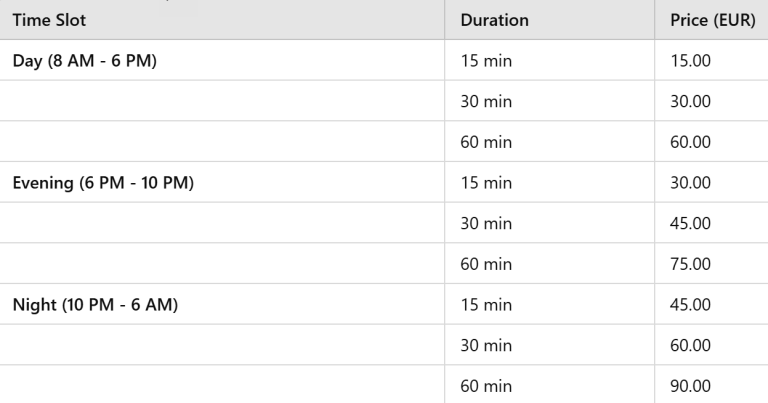Viewport: 768px width, 403px height.
Task: Click the 90.00 price cell
Action: 691,386
